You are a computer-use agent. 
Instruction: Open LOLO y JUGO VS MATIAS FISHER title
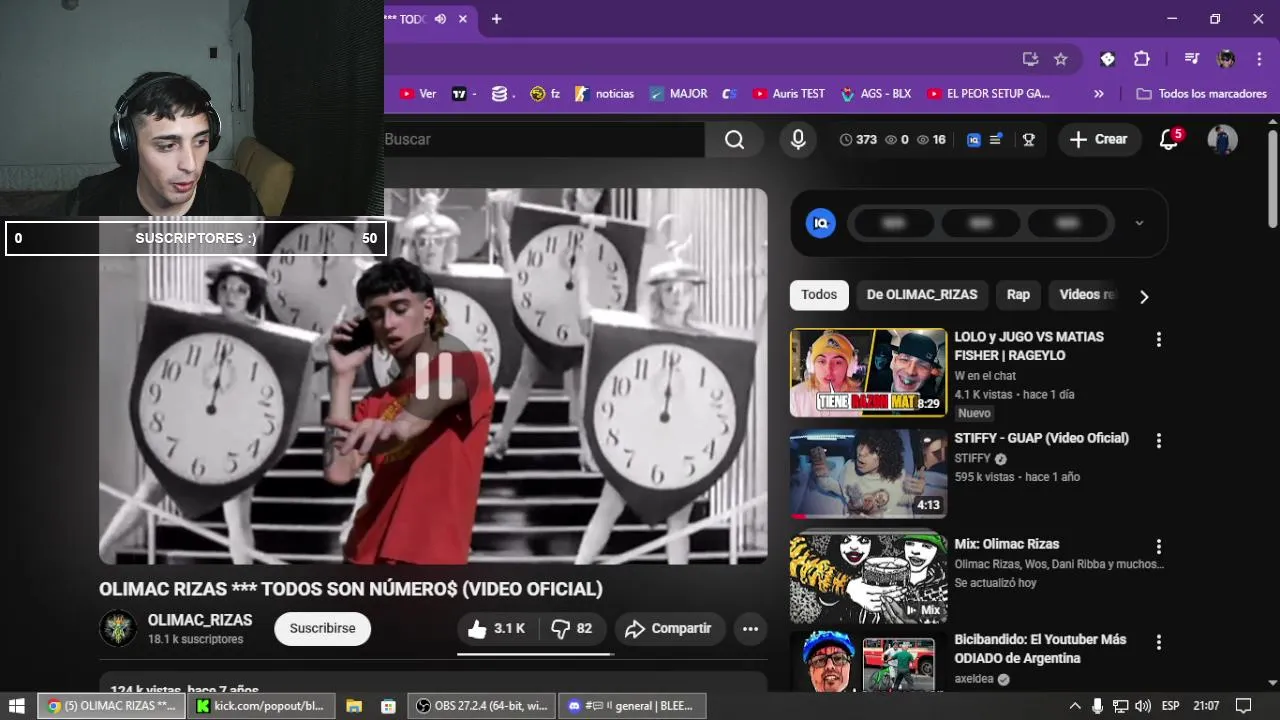point(1029,346)
